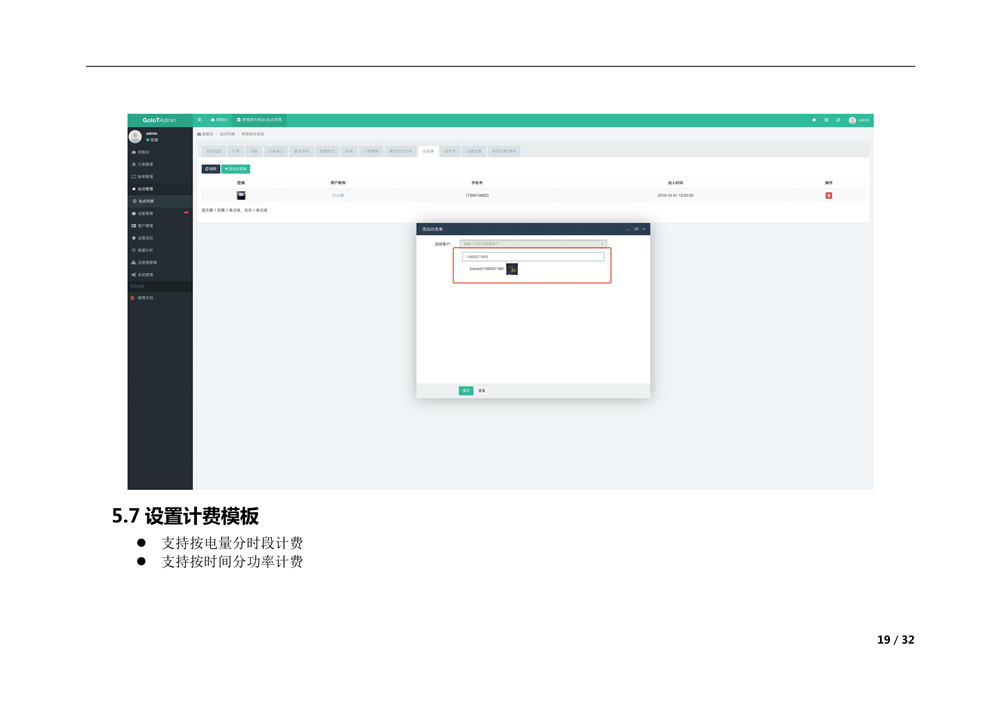This screenshot has width=1000, height=707.
Task: Select the Edward search result option
Action: [x=488, y=269]
